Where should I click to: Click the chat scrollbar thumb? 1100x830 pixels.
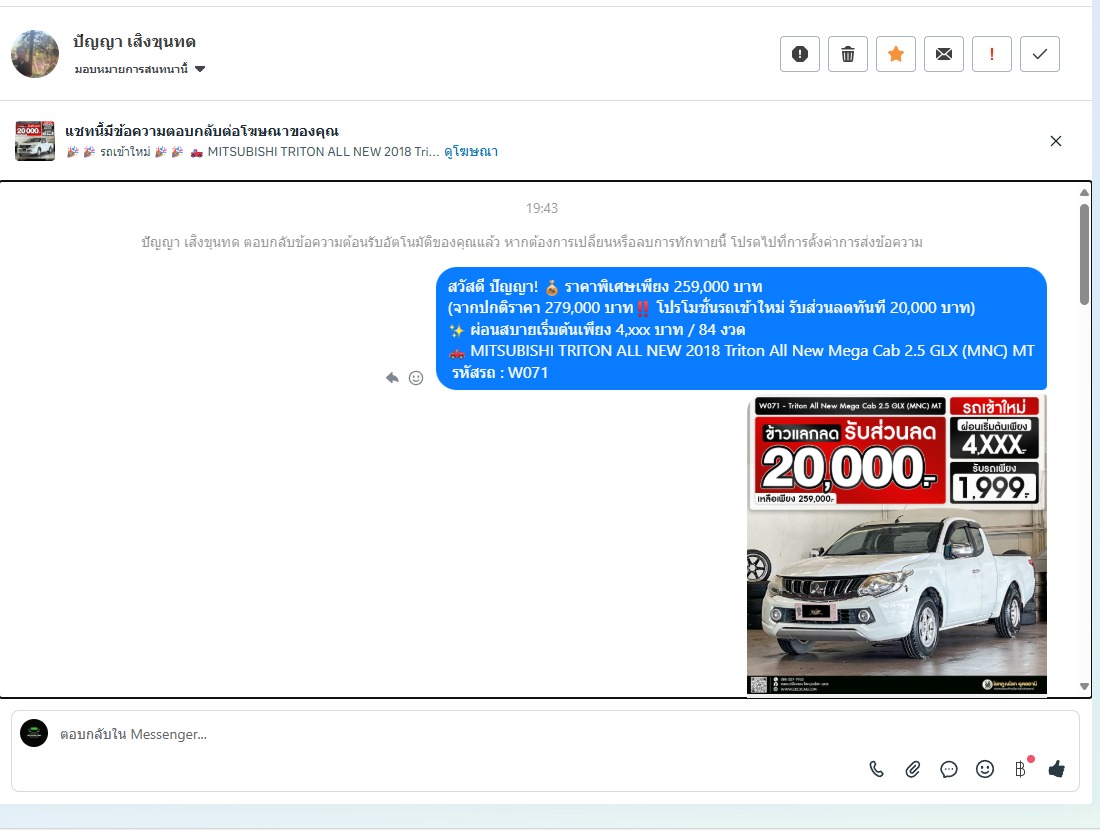tap(1084, 254)
